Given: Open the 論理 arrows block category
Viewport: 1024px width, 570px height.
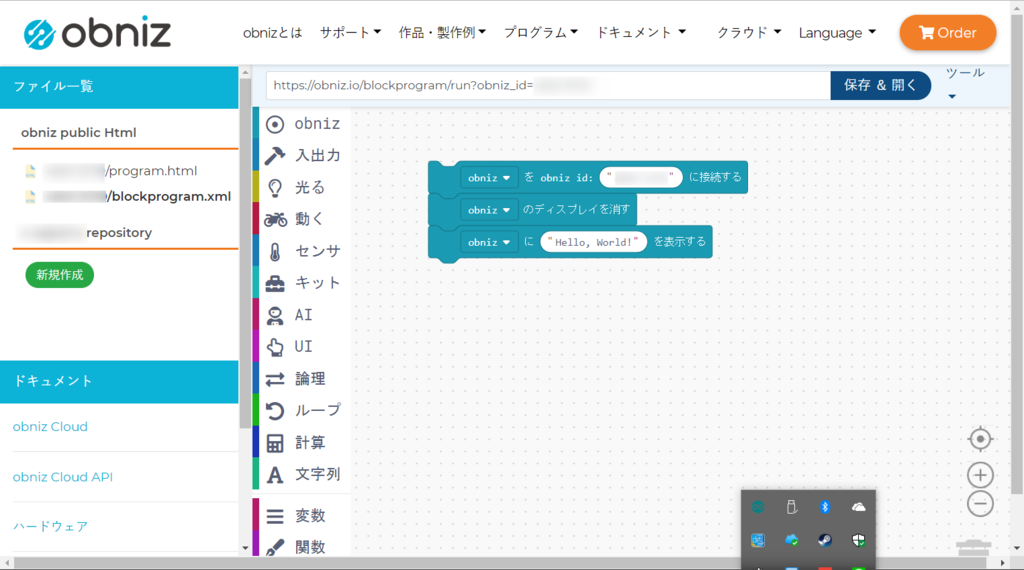Looking at the screenshot, I should (x=304, y=379).
